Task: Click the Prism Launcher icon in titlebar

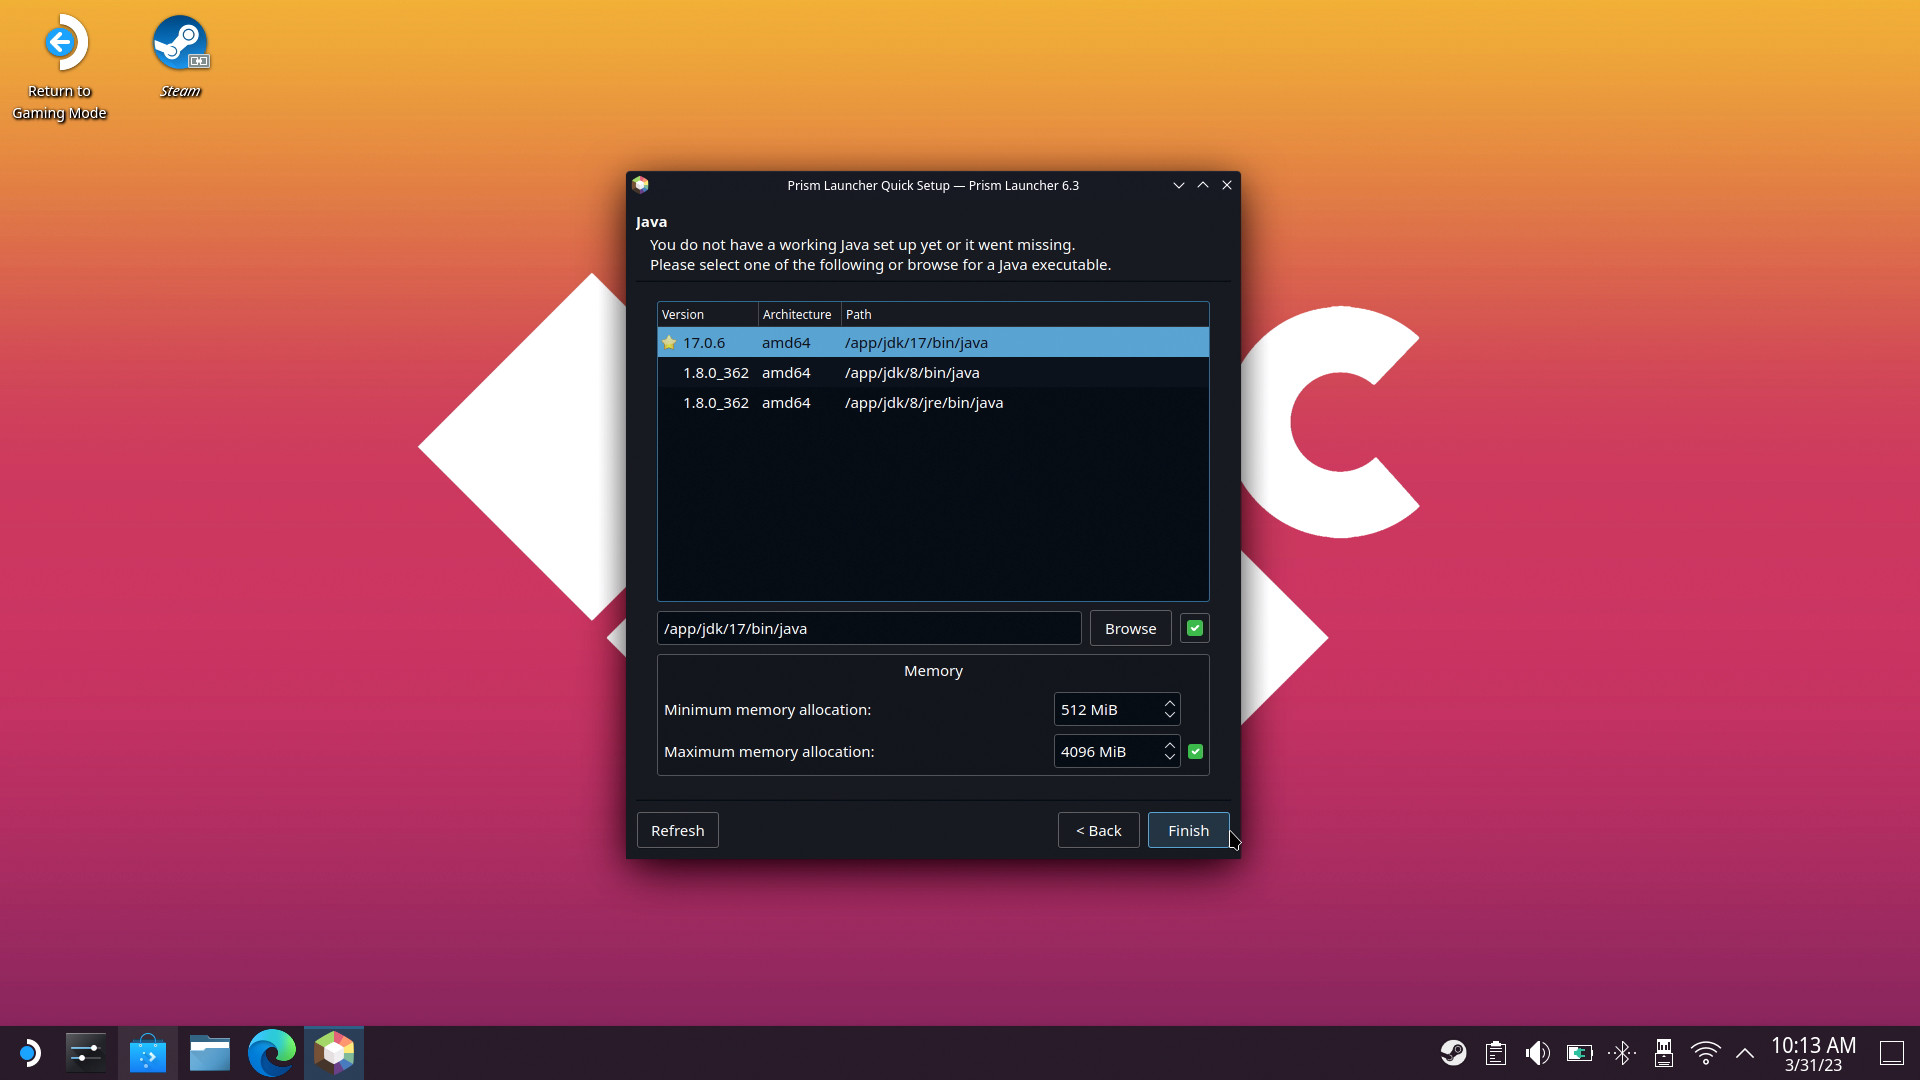Action: click(641, 185)
